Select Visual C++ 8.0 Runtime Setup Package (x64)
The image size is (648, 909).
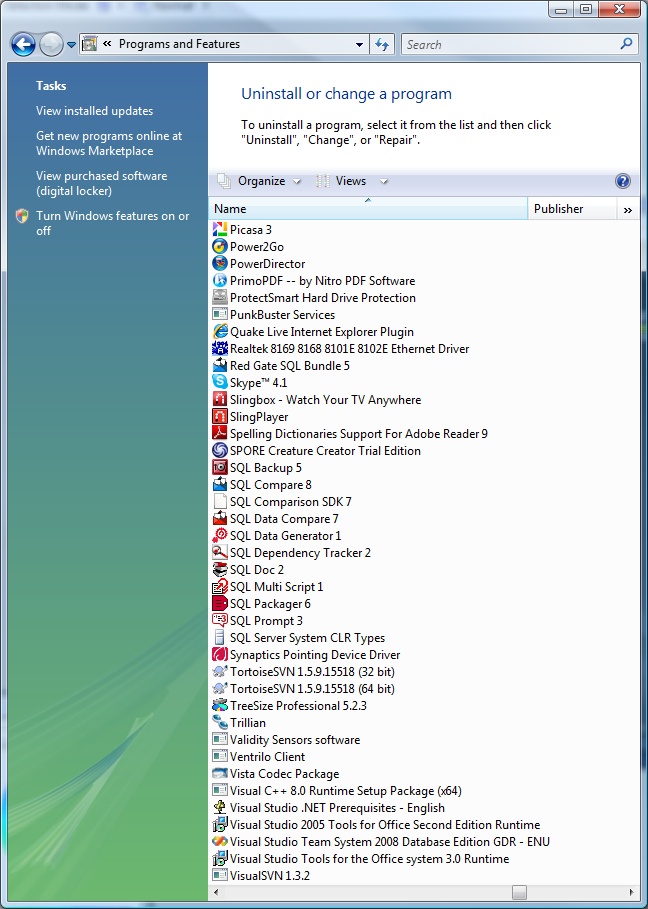[x=337, y=791]
